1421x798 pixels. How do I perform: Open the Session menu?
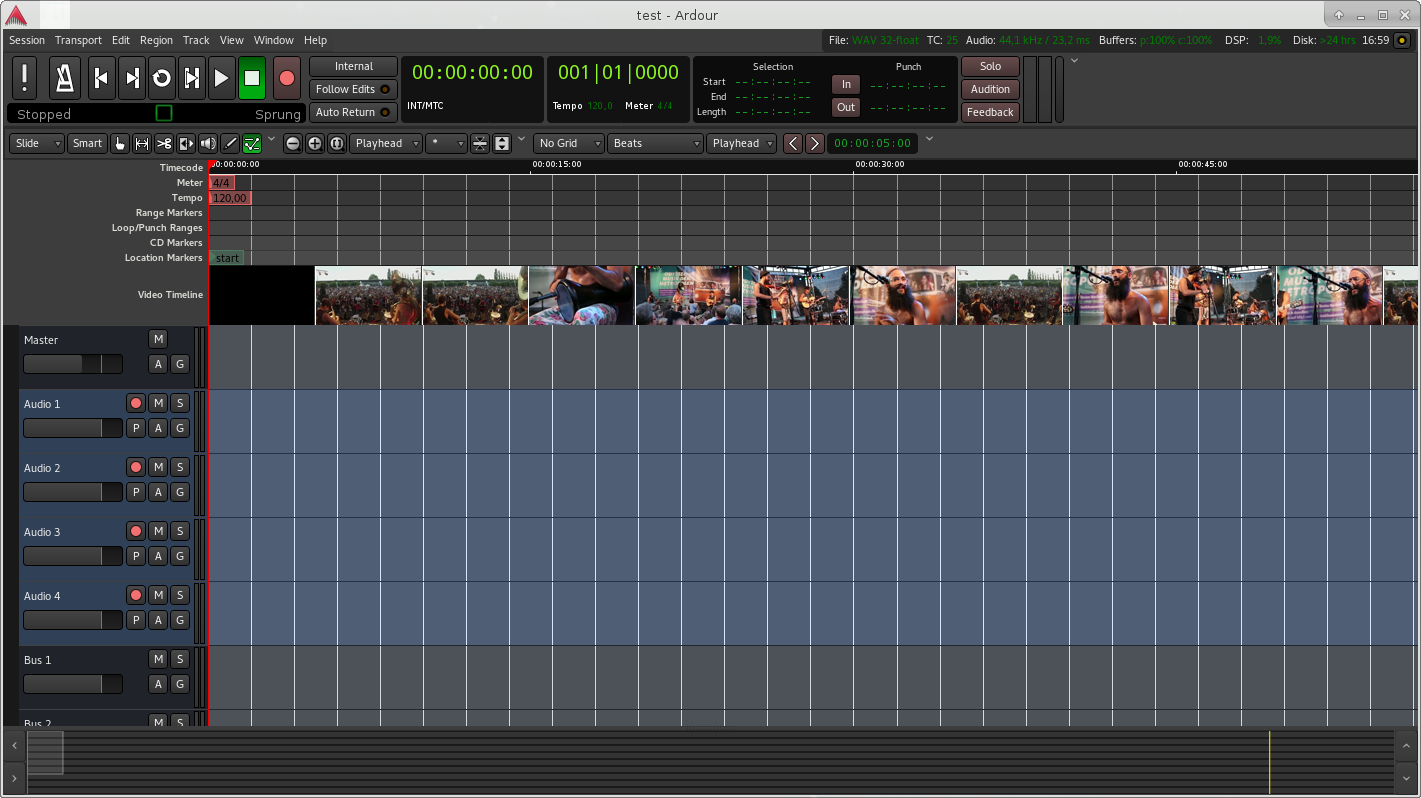point(27,40)
